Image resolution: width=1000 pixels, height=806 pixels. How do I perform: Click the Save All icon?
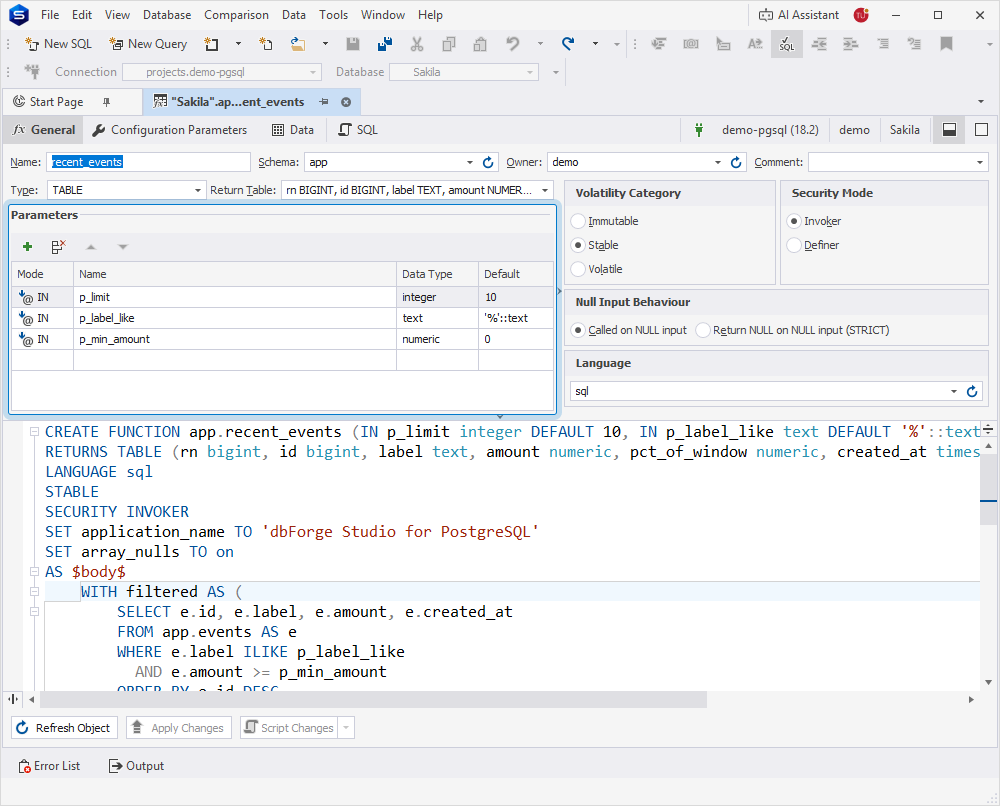385,44
